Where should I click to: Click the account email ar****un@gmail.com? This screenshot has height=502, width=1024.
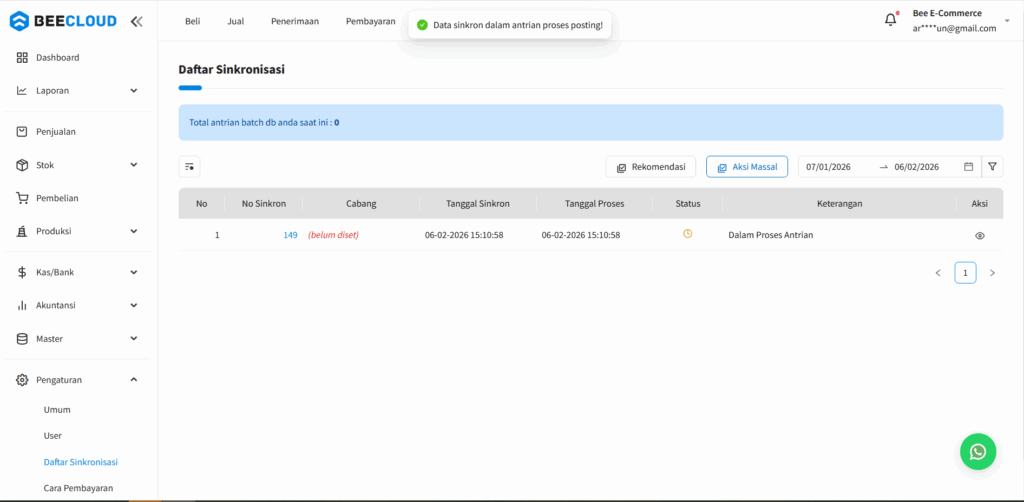click(954, 28)
